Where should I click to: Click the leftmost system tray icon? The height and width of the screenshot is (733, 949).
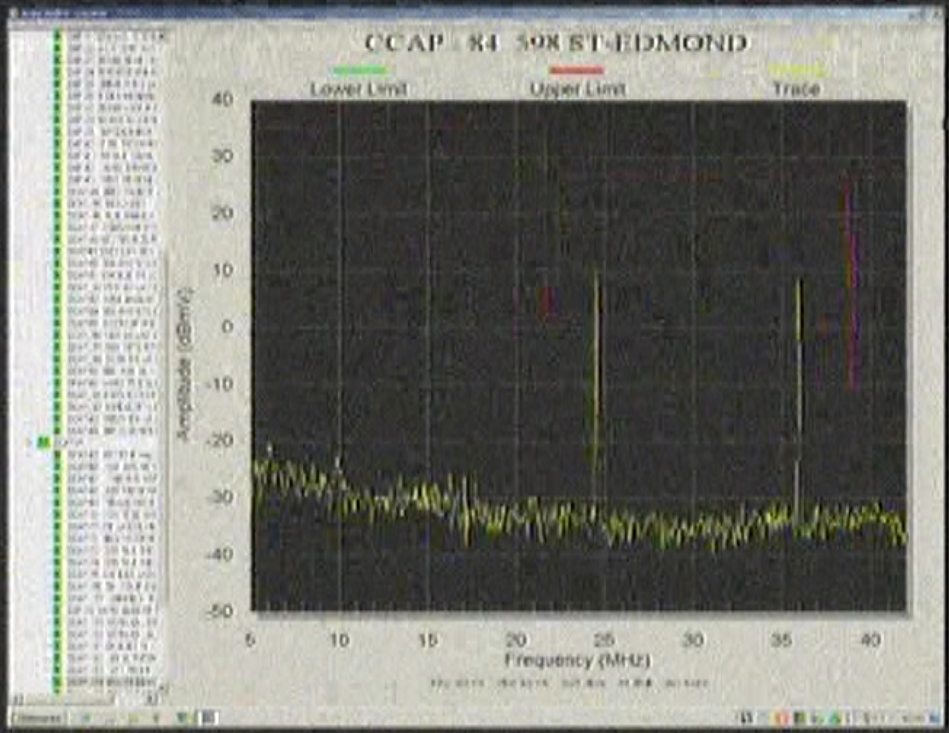point(747,718)
